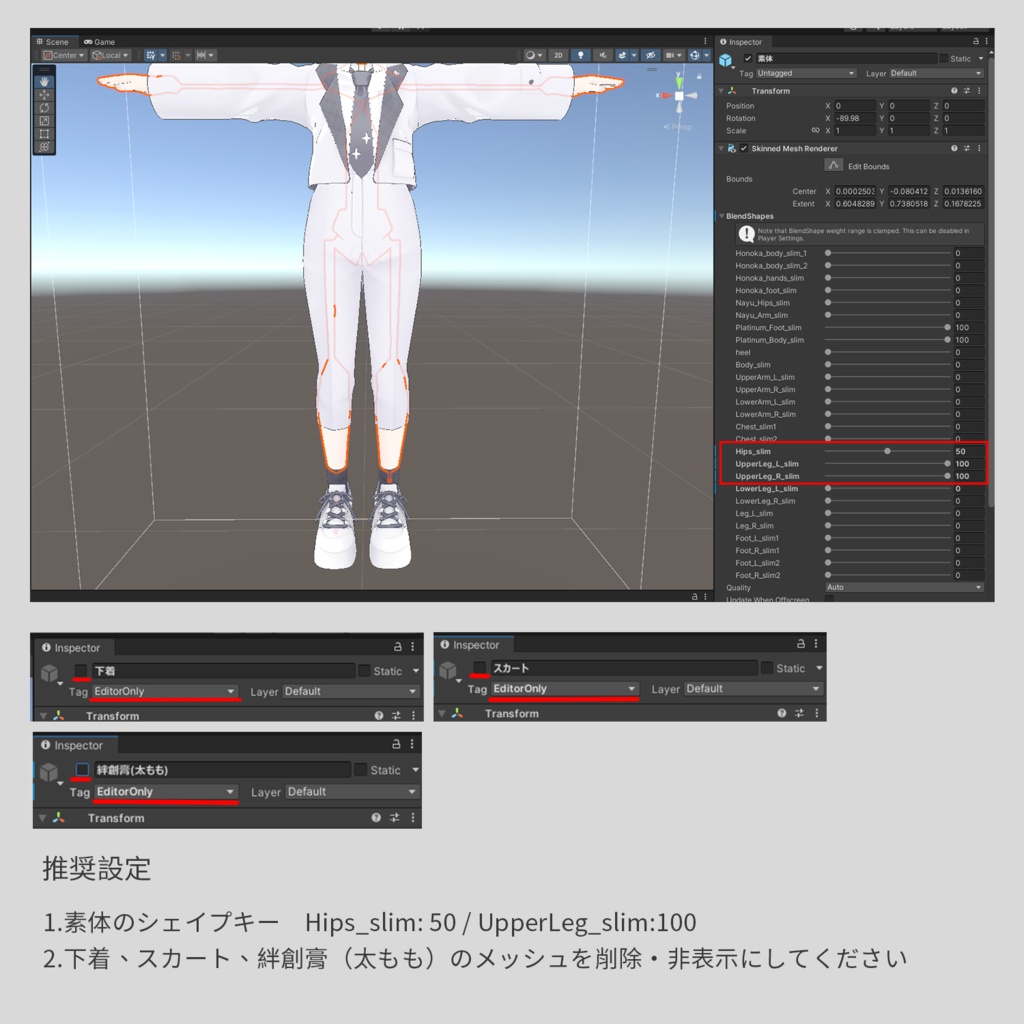Select the Hand tool in Scene view toolbar
The image size is (1024, 1024).
click(x=45, y=81)
